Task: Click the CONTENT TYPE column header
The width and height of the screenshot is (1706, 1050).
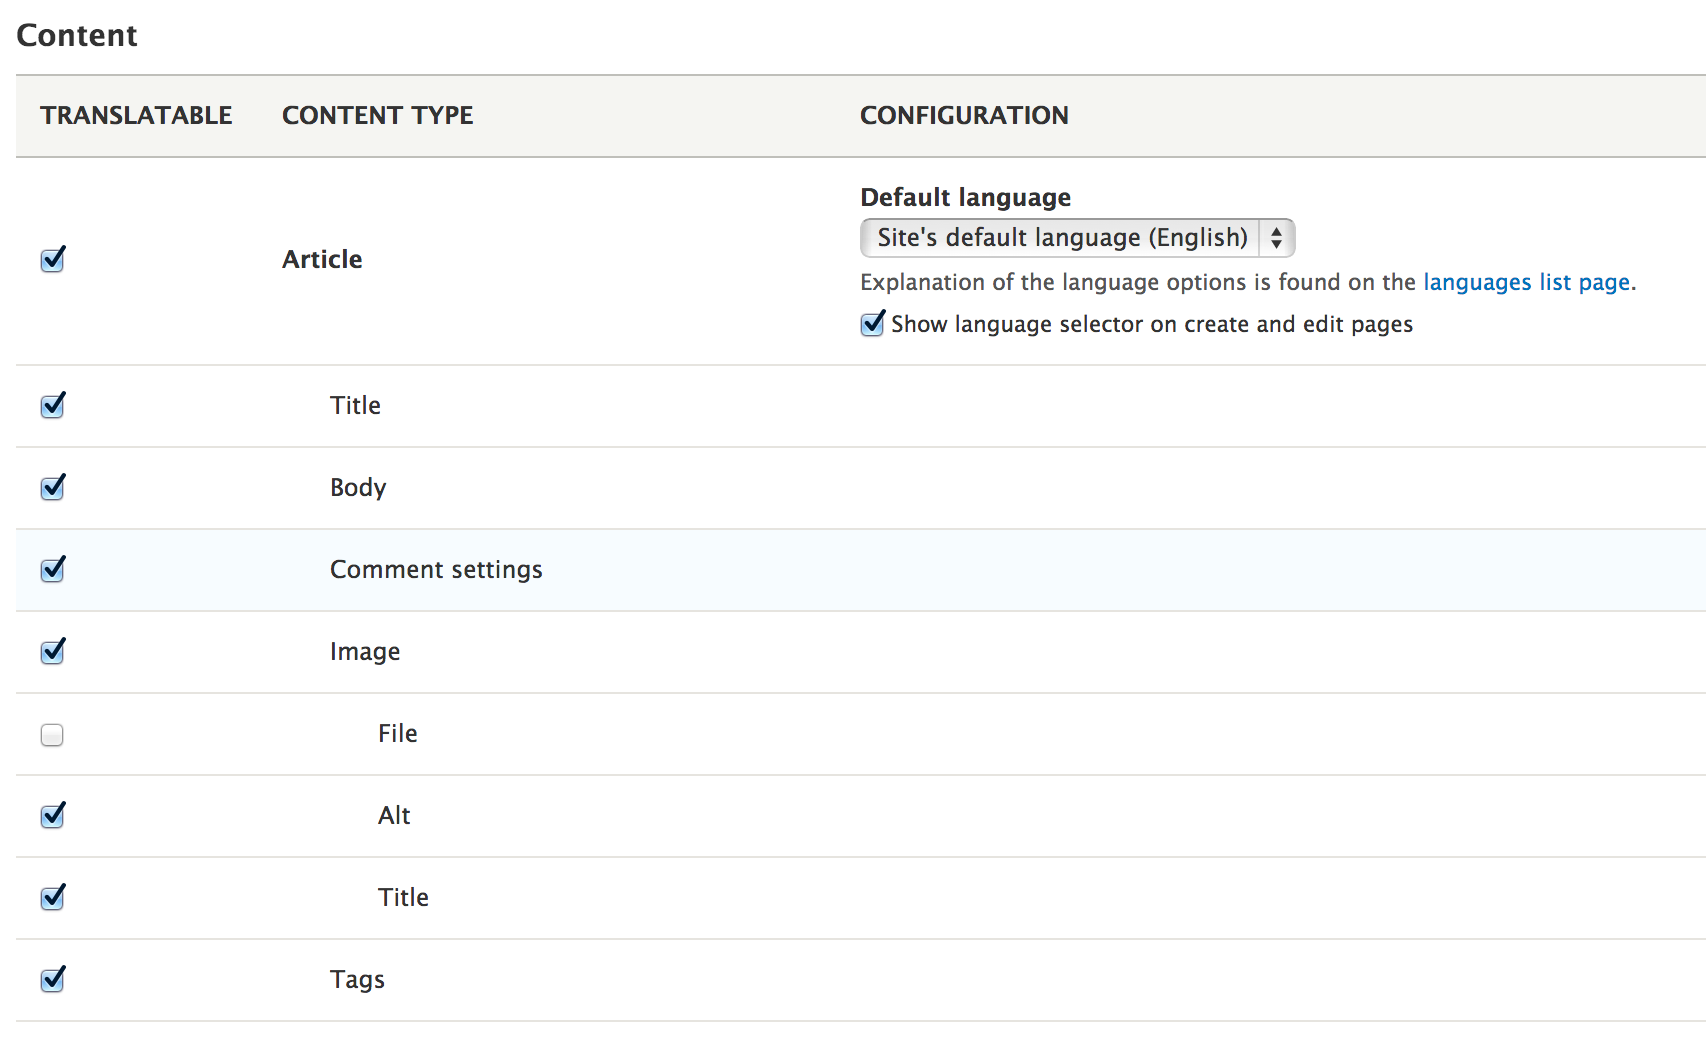Action: (378, 116)
